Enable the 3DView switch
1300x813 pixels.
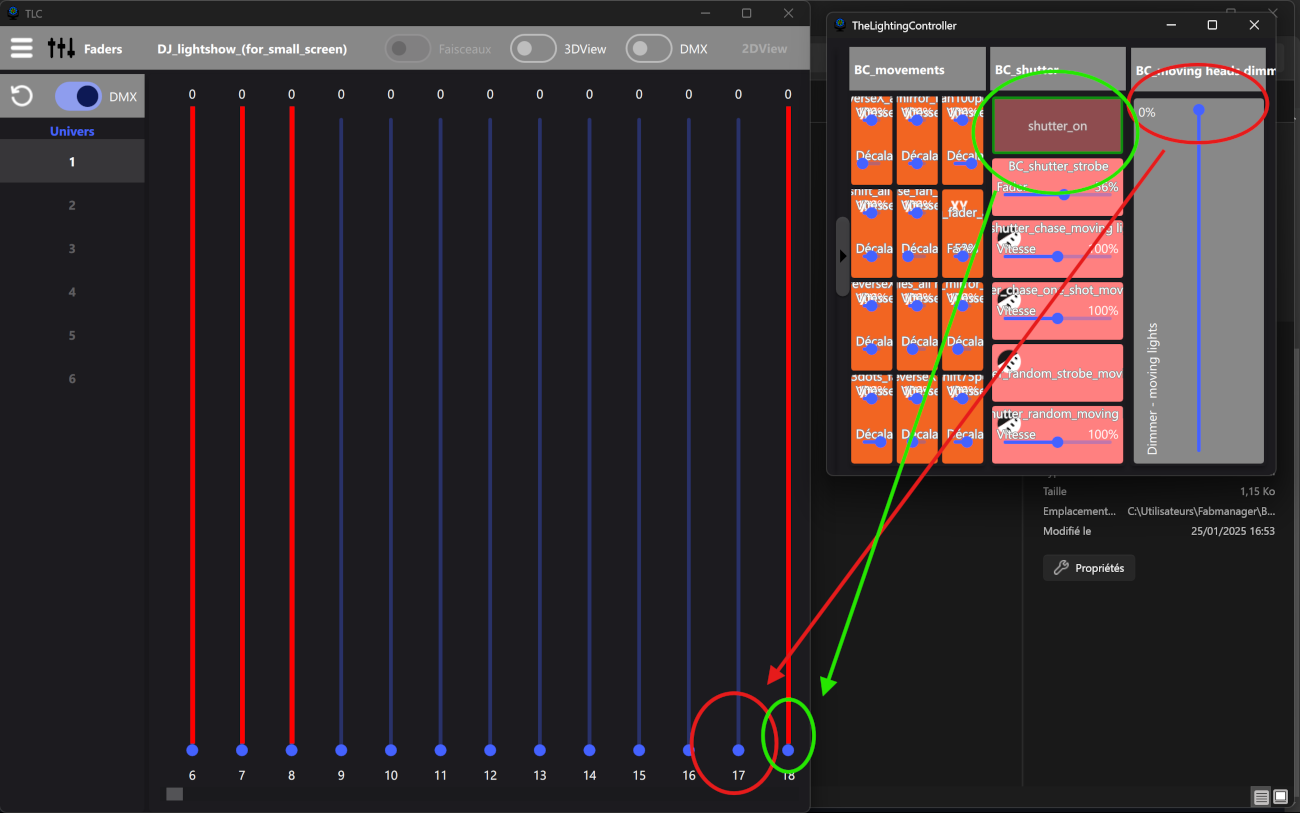click(x=533, y=48)
